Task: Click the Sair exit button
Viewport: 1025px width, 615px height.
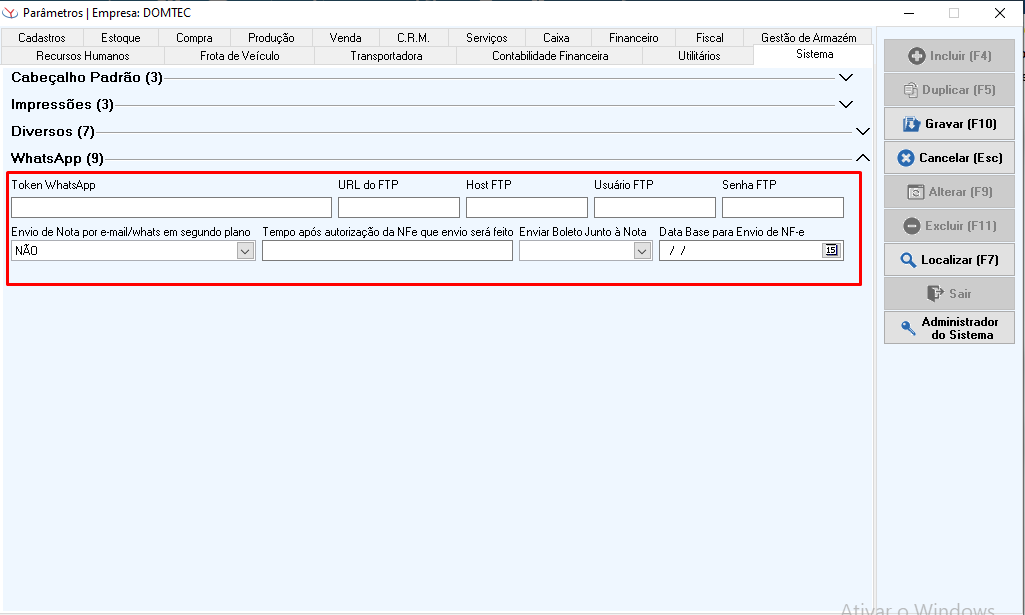Action: tap(949, 294)
